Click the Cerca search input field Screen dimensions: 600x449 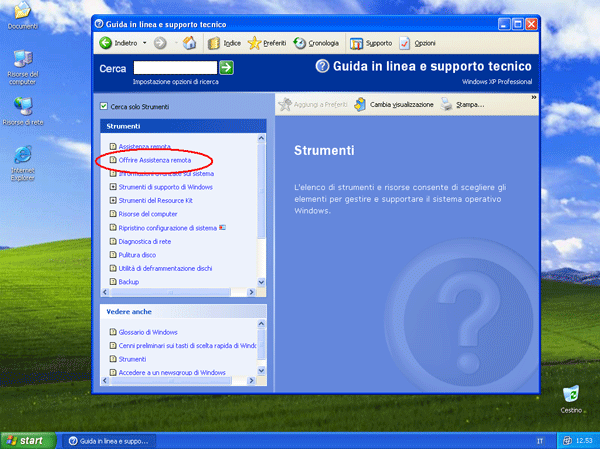(175, 68)
